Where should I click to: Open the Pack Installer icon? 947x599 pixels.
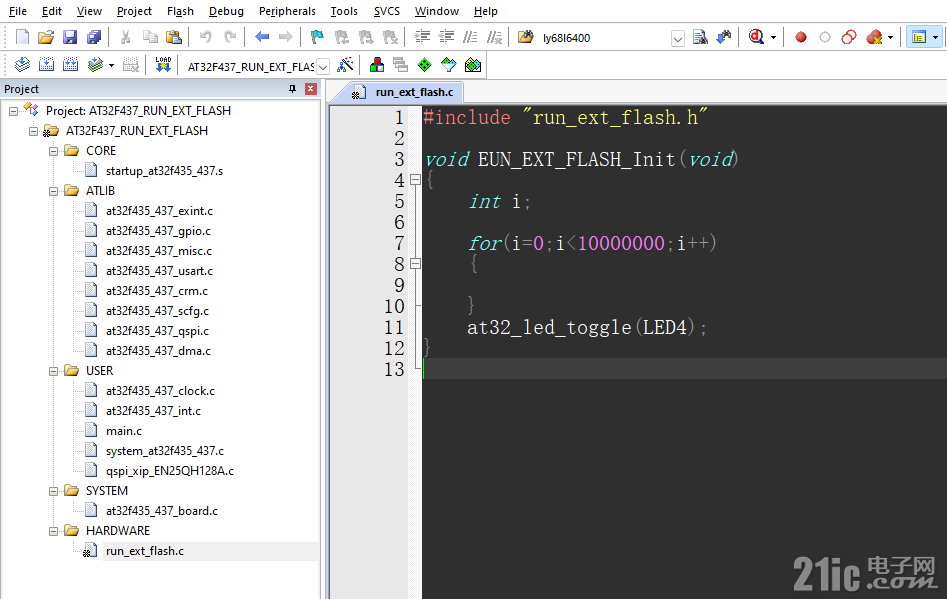coord(473,65)
